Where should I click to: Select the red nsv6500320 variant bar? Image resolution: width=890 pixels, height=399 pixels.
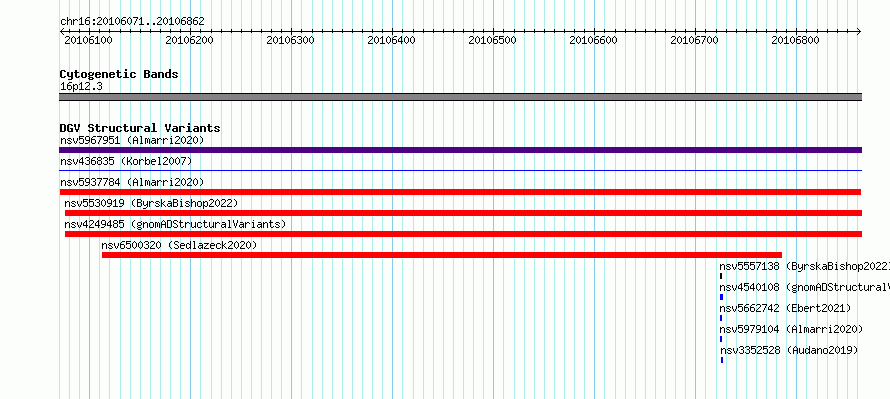pos(442,255)
